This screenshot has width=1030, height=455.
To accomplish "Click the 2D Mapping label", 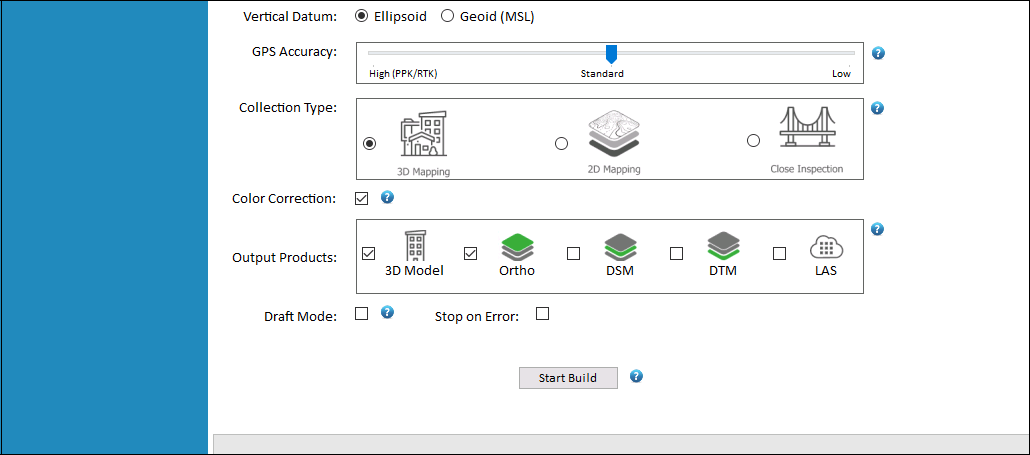I will (x=614, y=169).
